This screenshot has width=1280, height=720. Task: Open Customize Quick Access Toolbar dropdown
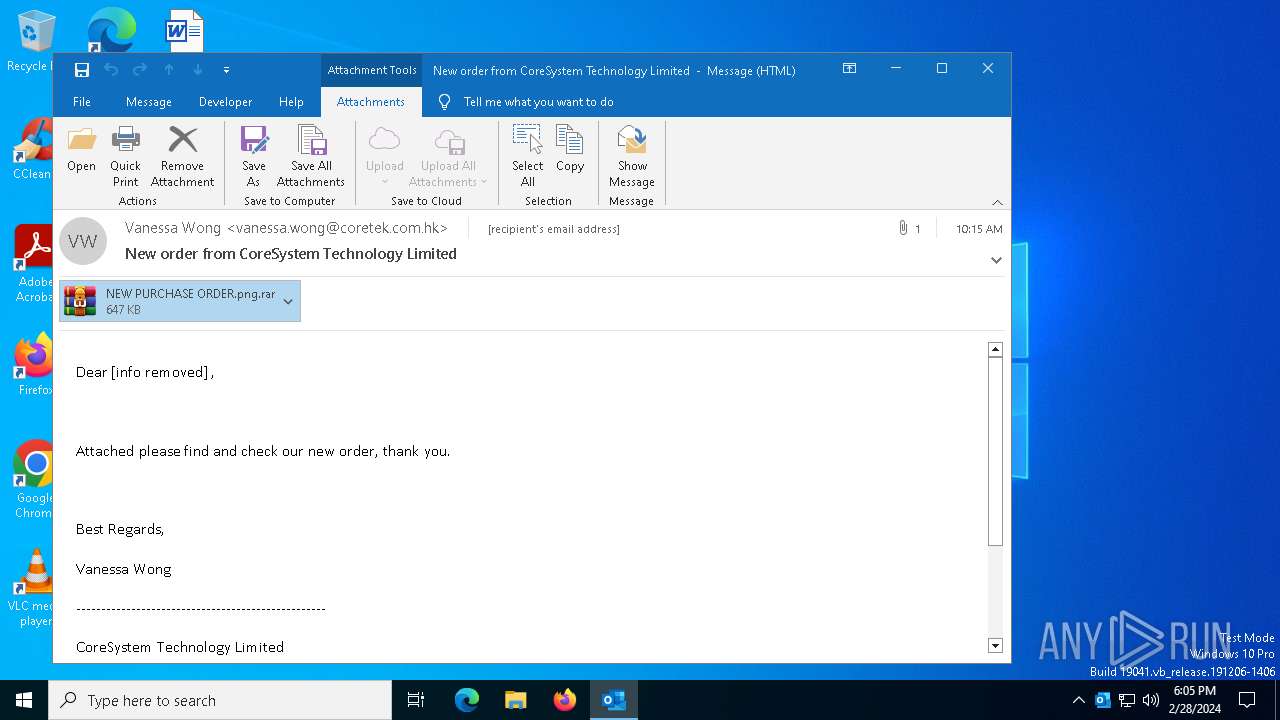coord(226,70)
